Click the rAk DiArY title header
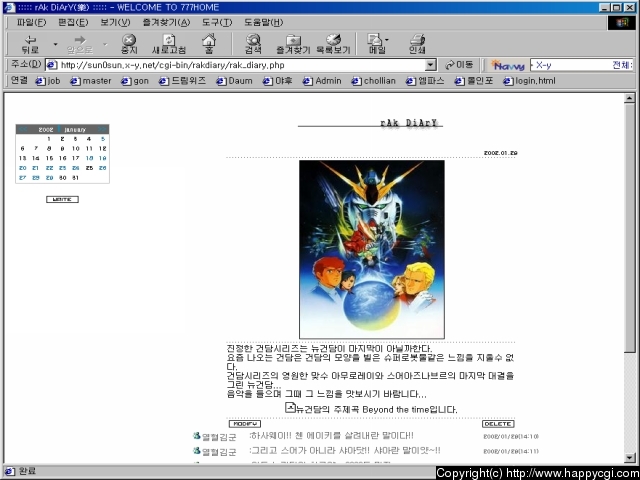 [411, 123]
